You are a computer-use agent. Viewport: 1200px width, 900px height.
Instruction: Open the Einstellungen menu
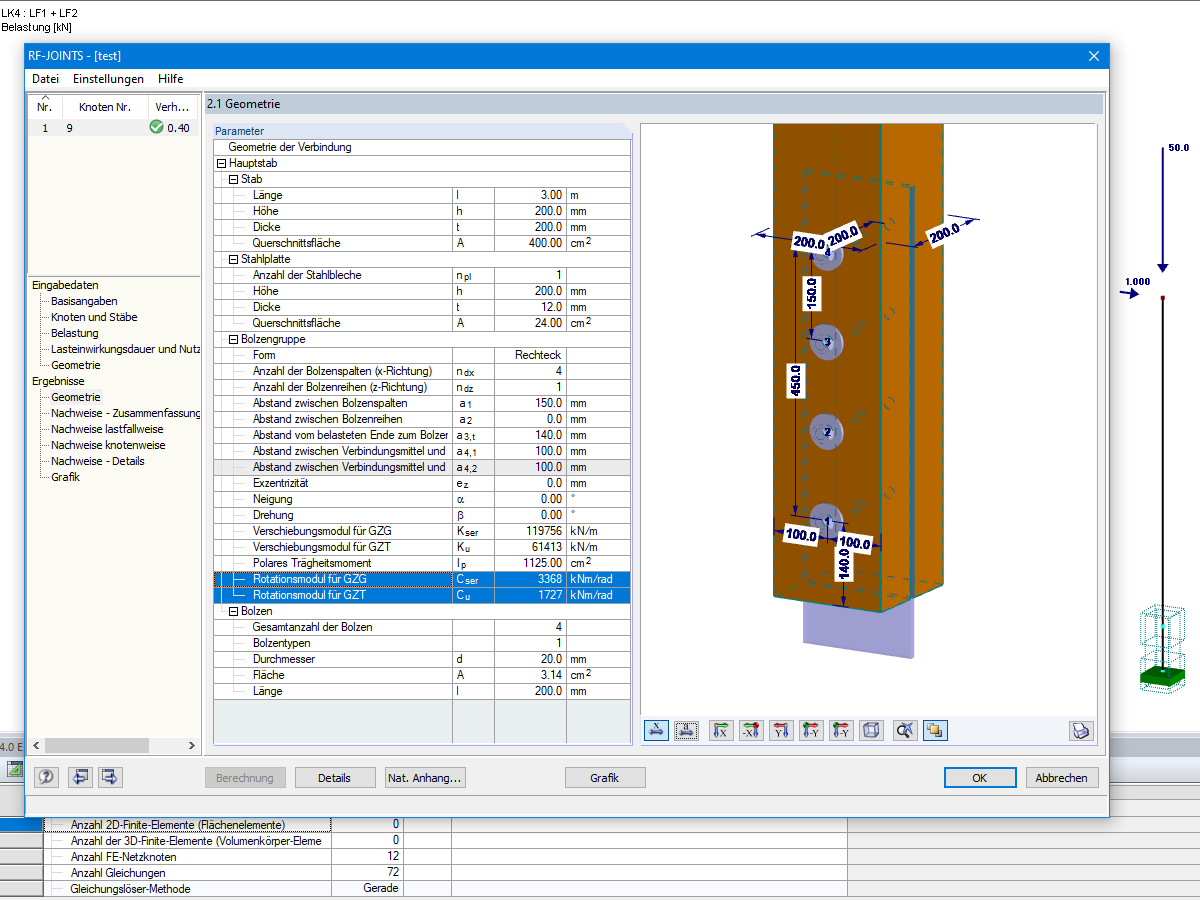coord(108,79)
